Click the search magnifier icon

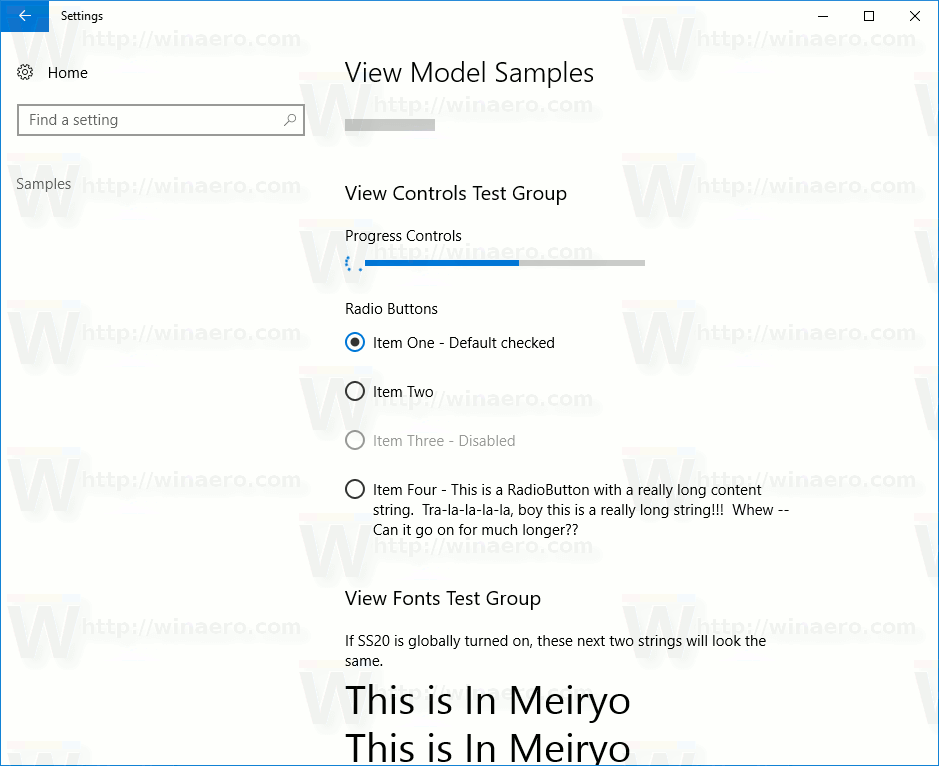coord(290,119)
